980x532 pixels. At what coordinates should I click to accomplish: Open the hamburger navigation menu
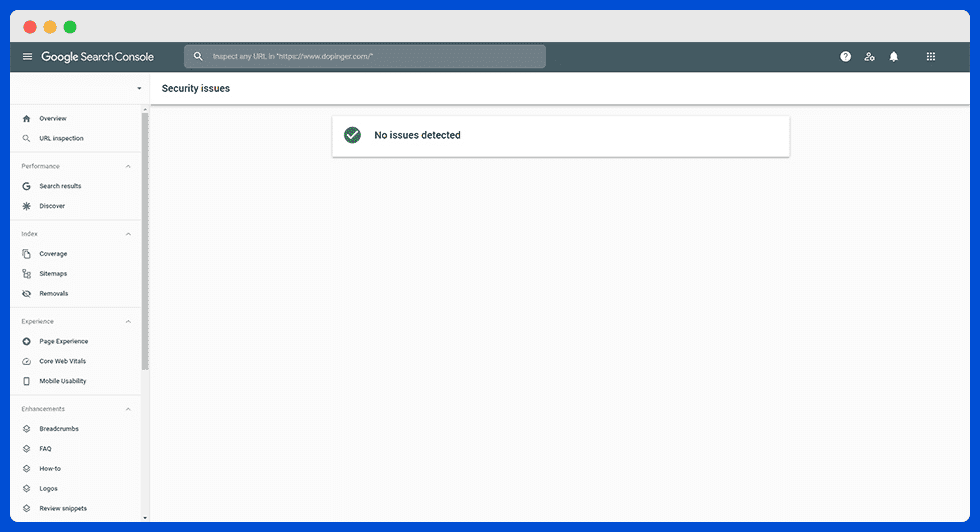pyautogui.click(x=28, y=56)
